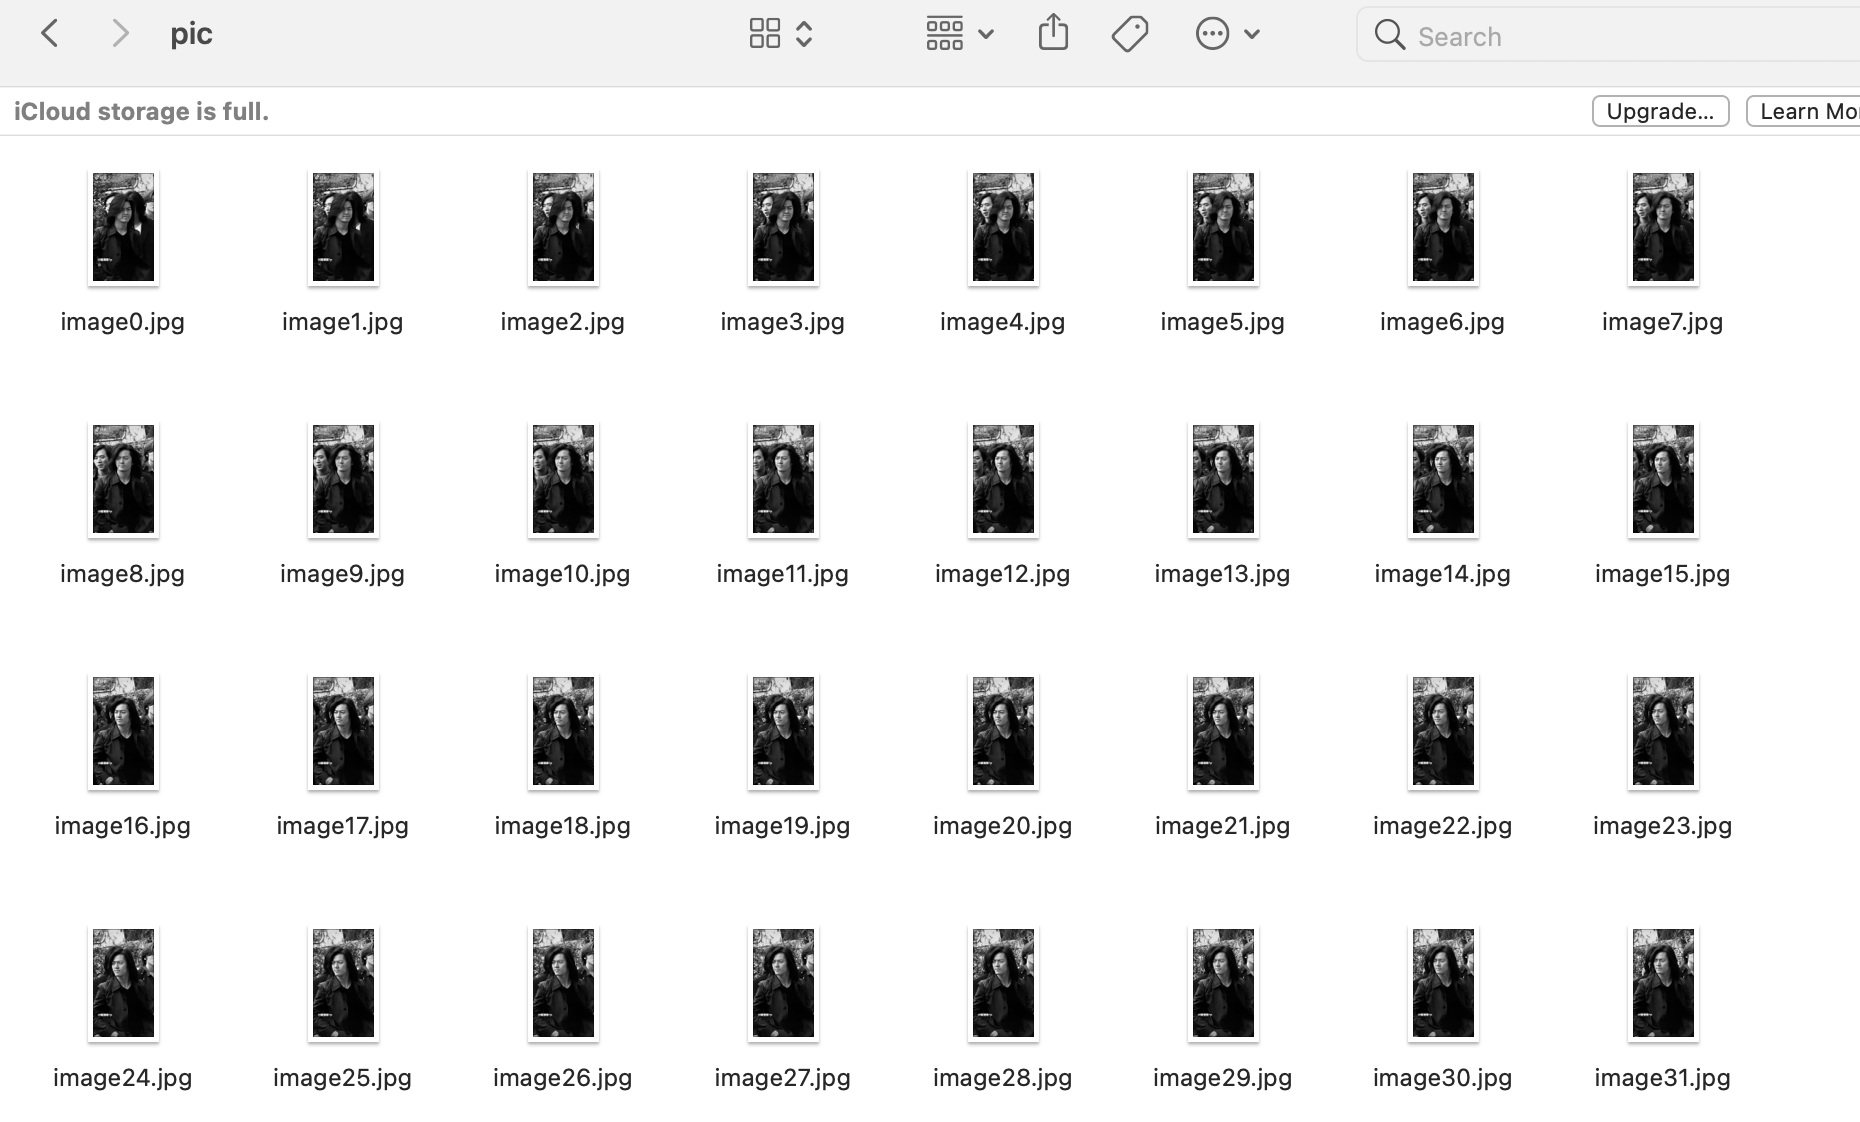Click the file name image26.jpg
Screen dimensions: 1860x1122
(x=562, y=1078)
